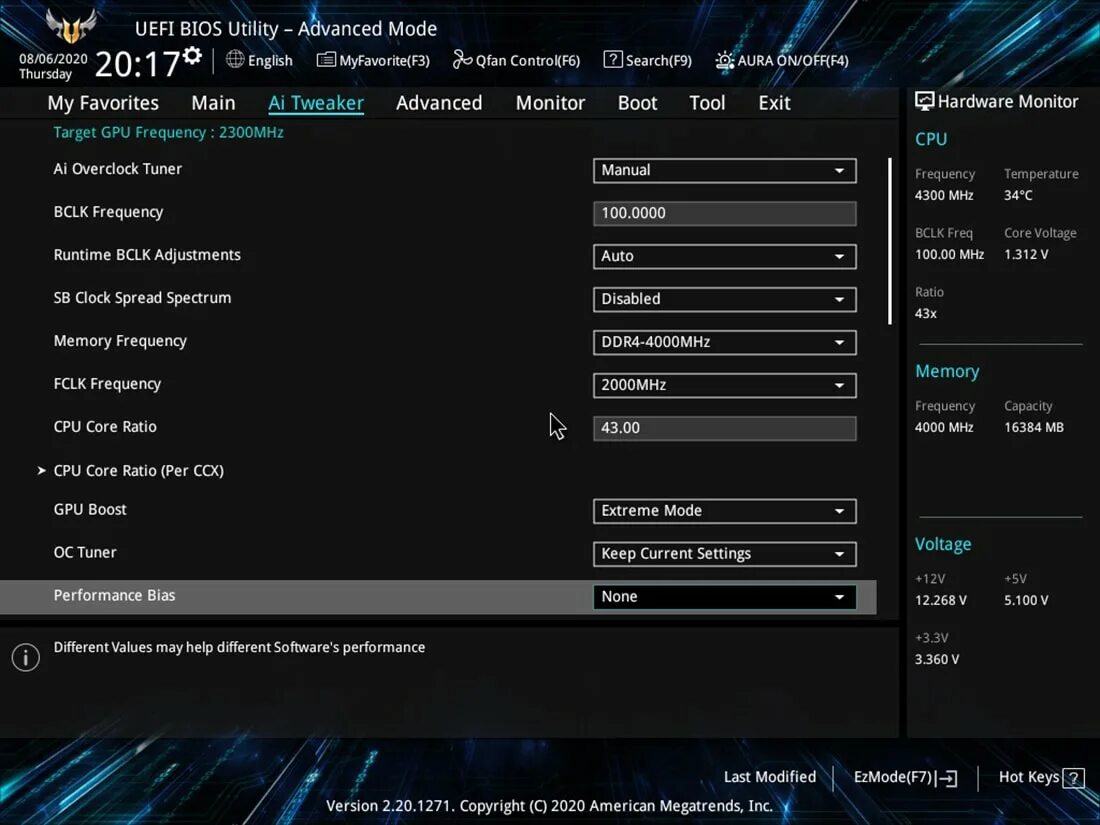
Task: Go to the Exit tab
Action: pyautogui.click(x=774, y=103)
